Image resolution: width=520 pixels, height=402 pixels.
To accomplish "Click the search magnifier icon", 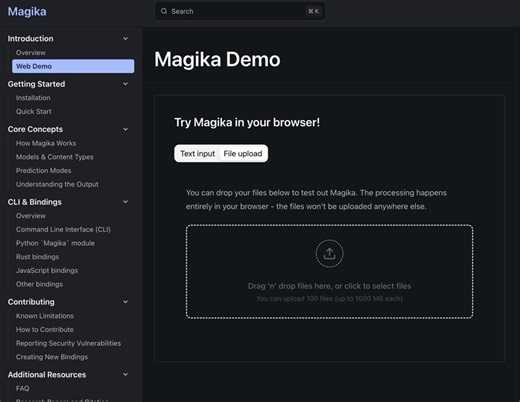I will pos(164,11).
